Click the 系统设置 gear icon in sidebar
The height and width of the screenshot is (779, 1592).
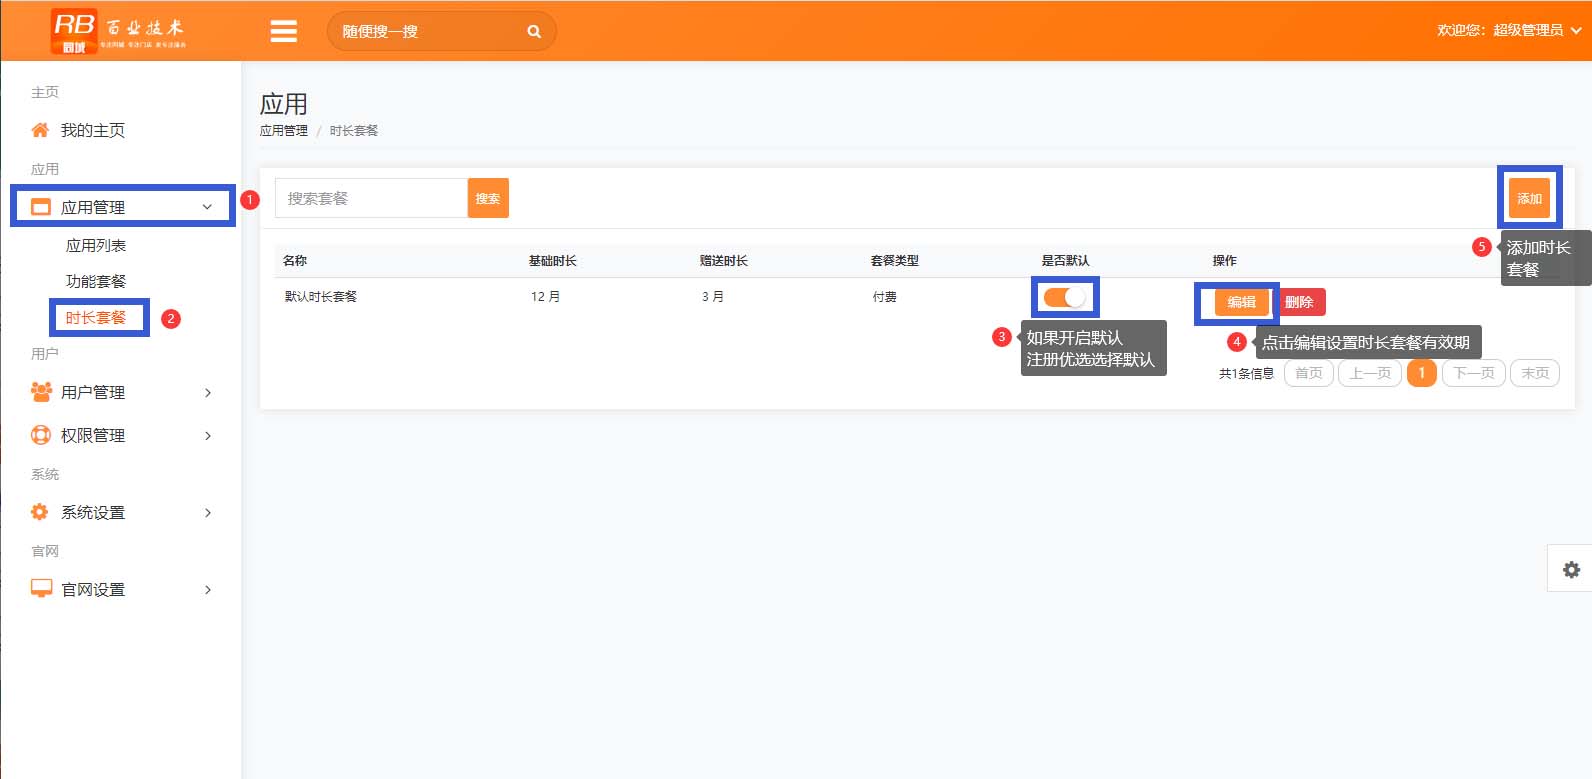(40, 512)
